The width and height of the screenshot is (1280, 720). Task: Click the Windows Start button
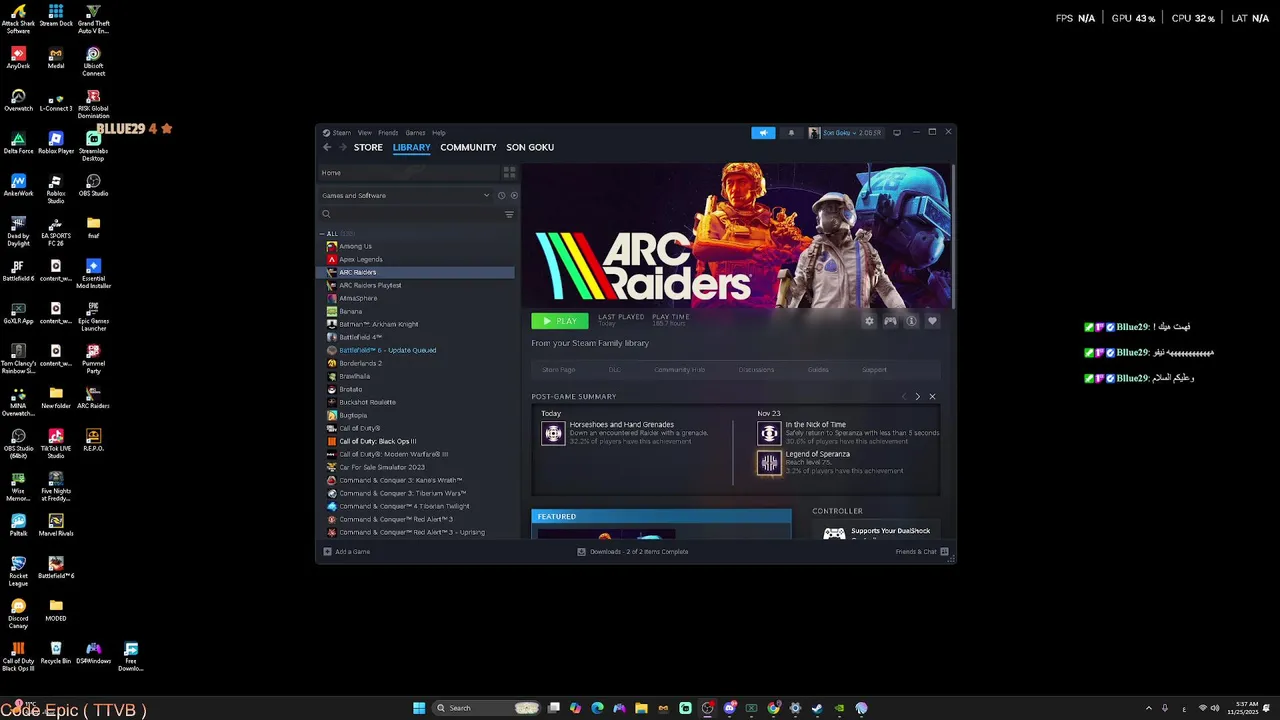[x=419, y=708]
